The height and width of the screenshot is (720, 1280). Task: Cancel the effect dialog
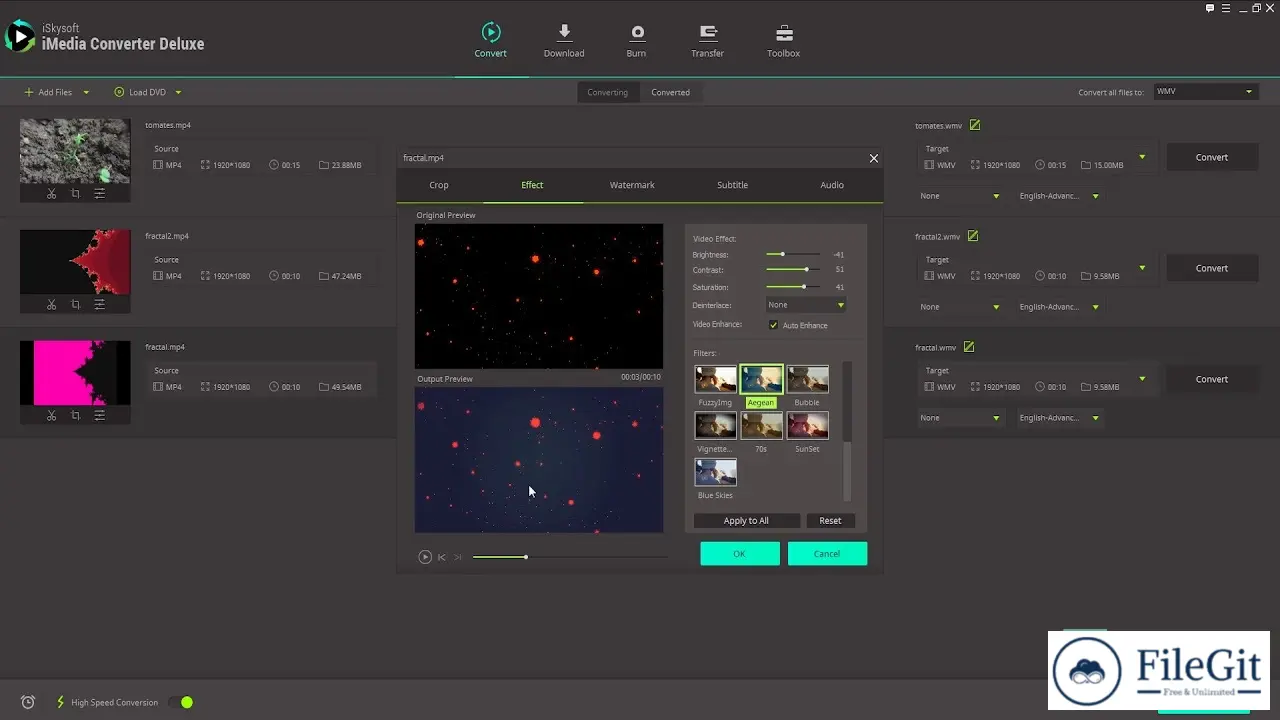click(x=827, y=553)
